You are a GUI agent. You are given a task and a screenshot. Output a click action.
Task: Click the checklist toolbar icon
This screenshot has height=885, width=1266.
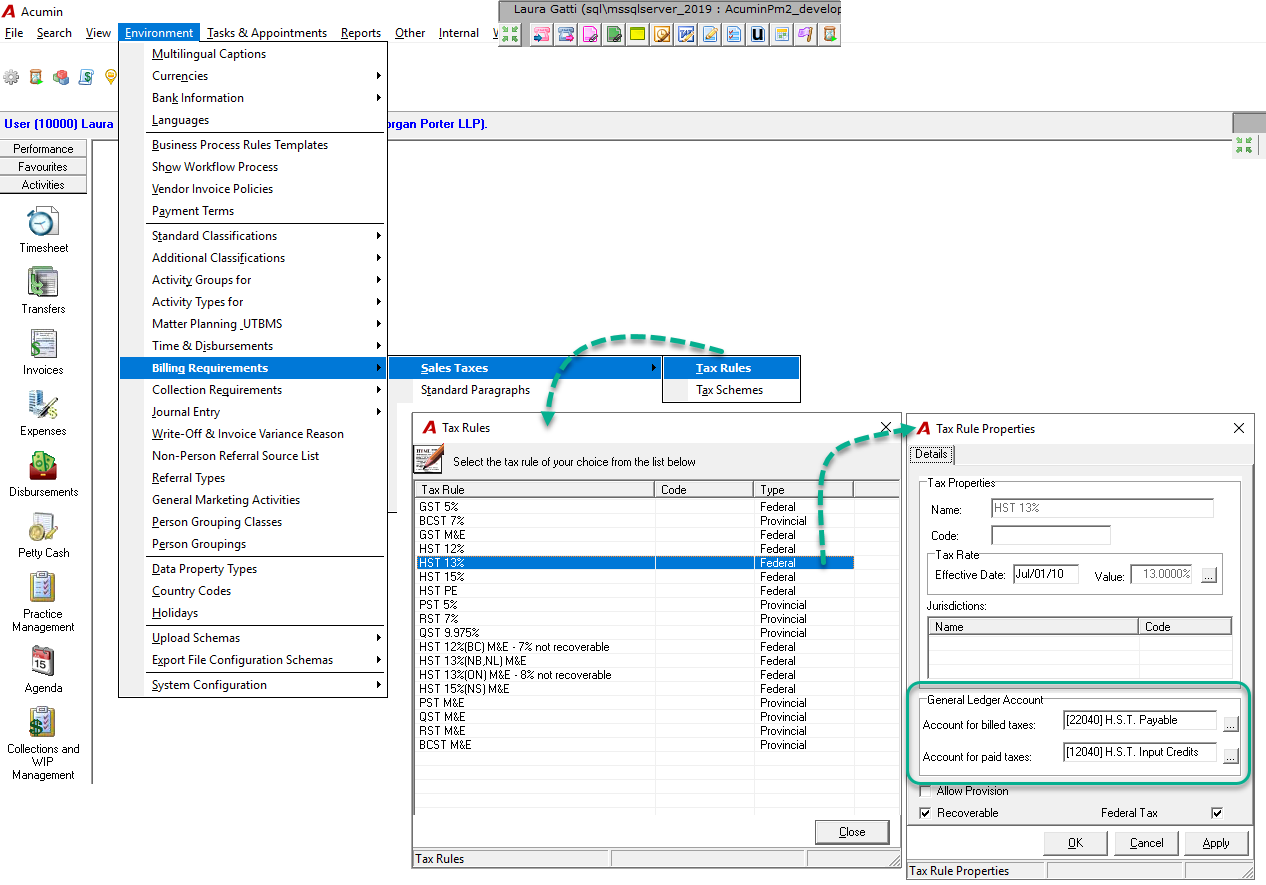734,34
